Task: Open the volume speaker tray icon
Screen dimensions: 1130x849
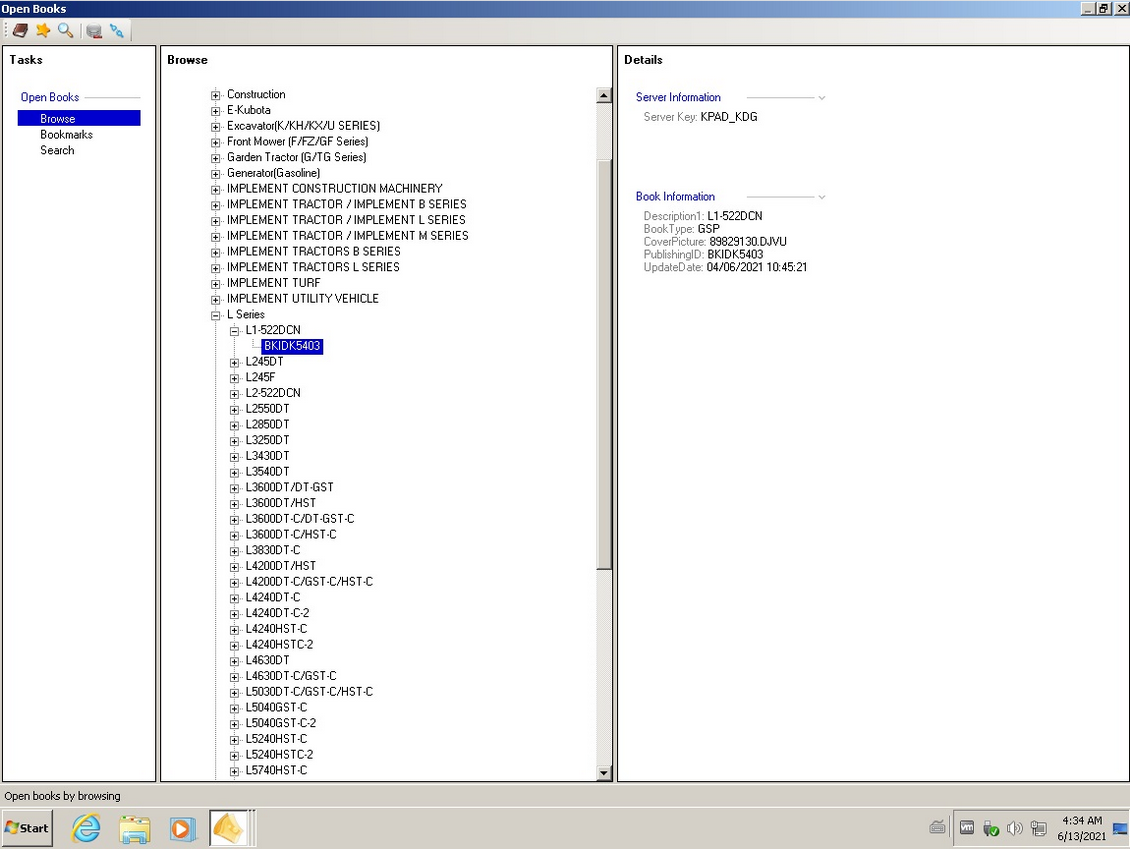Action: [1015, 828]
